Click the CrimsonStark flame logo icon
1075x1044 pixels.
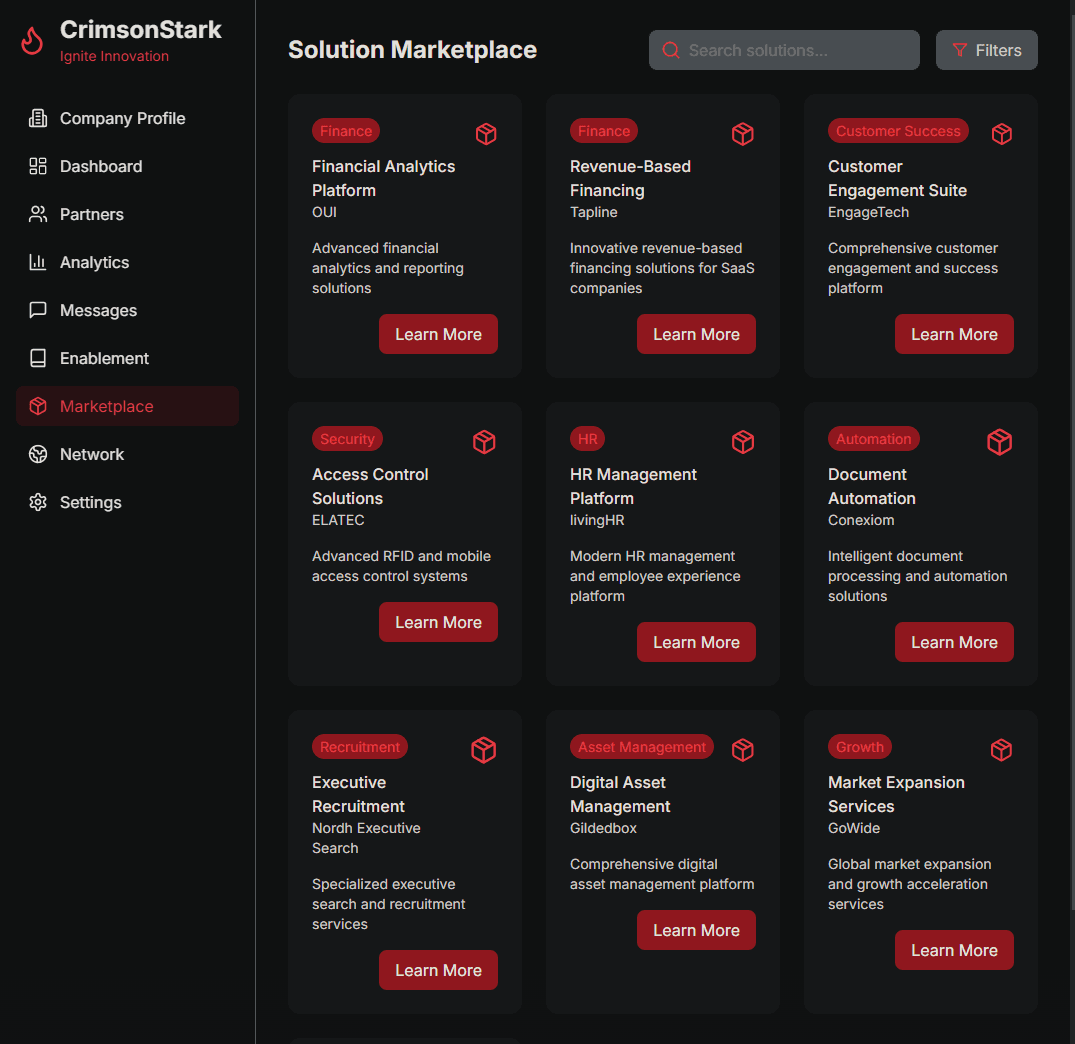(x=32, y=40)
